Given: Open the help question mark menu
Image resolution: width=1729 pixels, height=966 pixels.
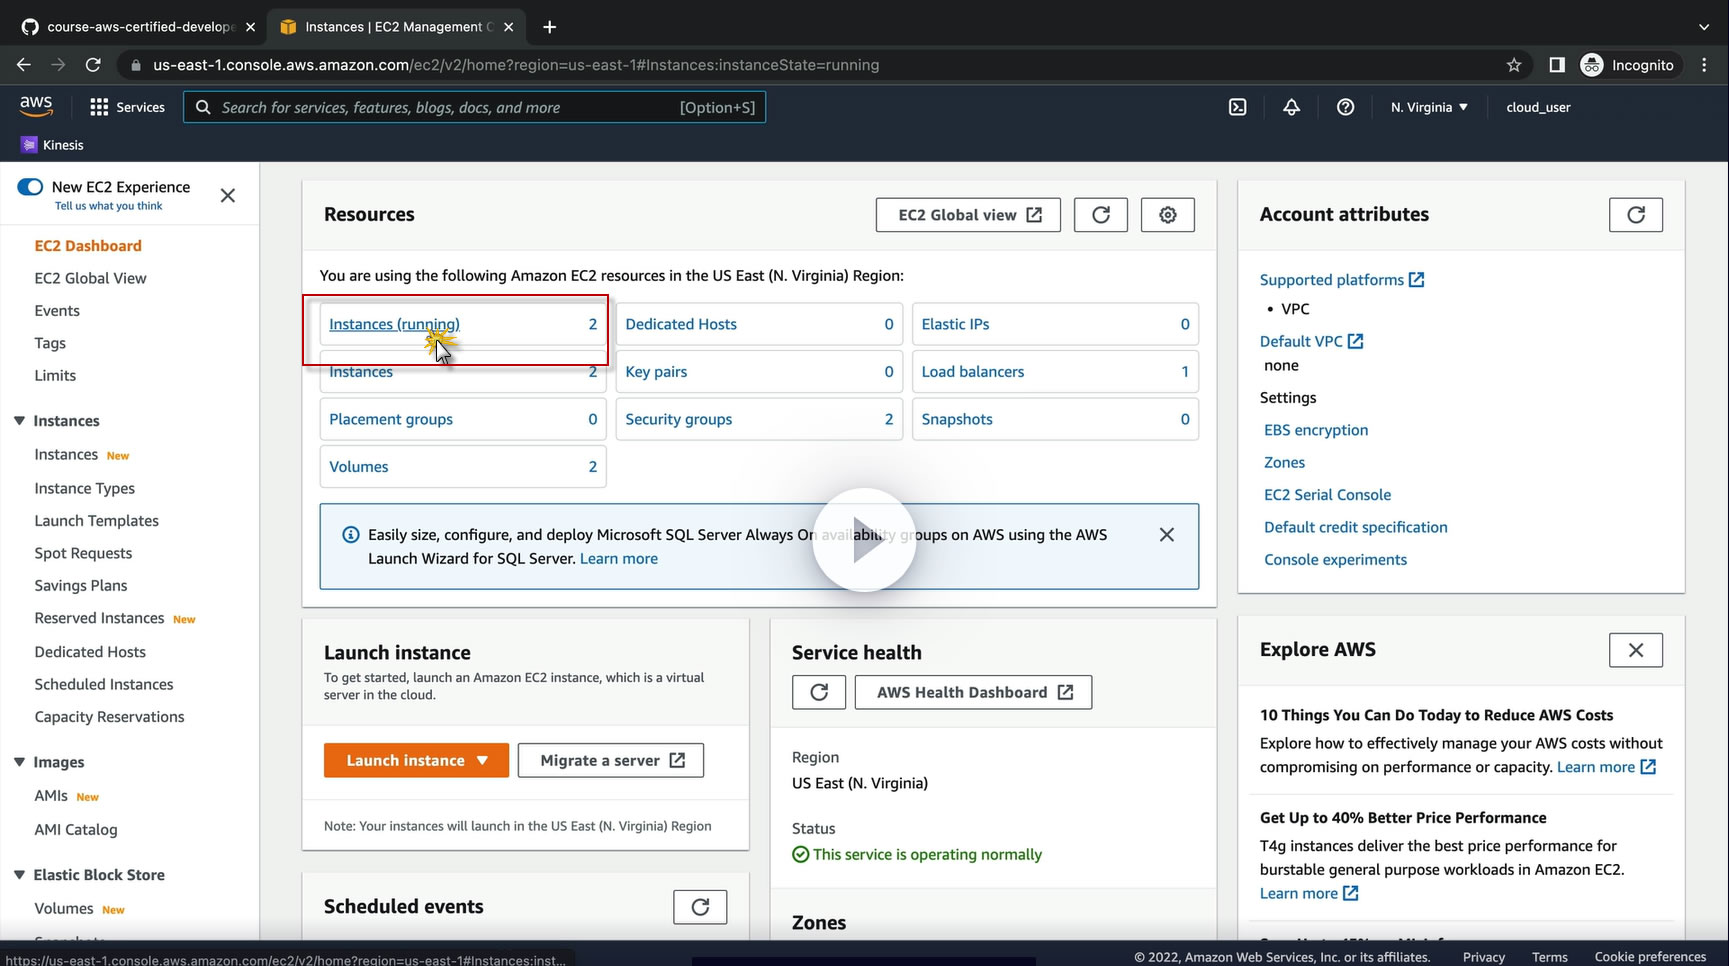Looking at the screenshot, I should (1345, 107).
